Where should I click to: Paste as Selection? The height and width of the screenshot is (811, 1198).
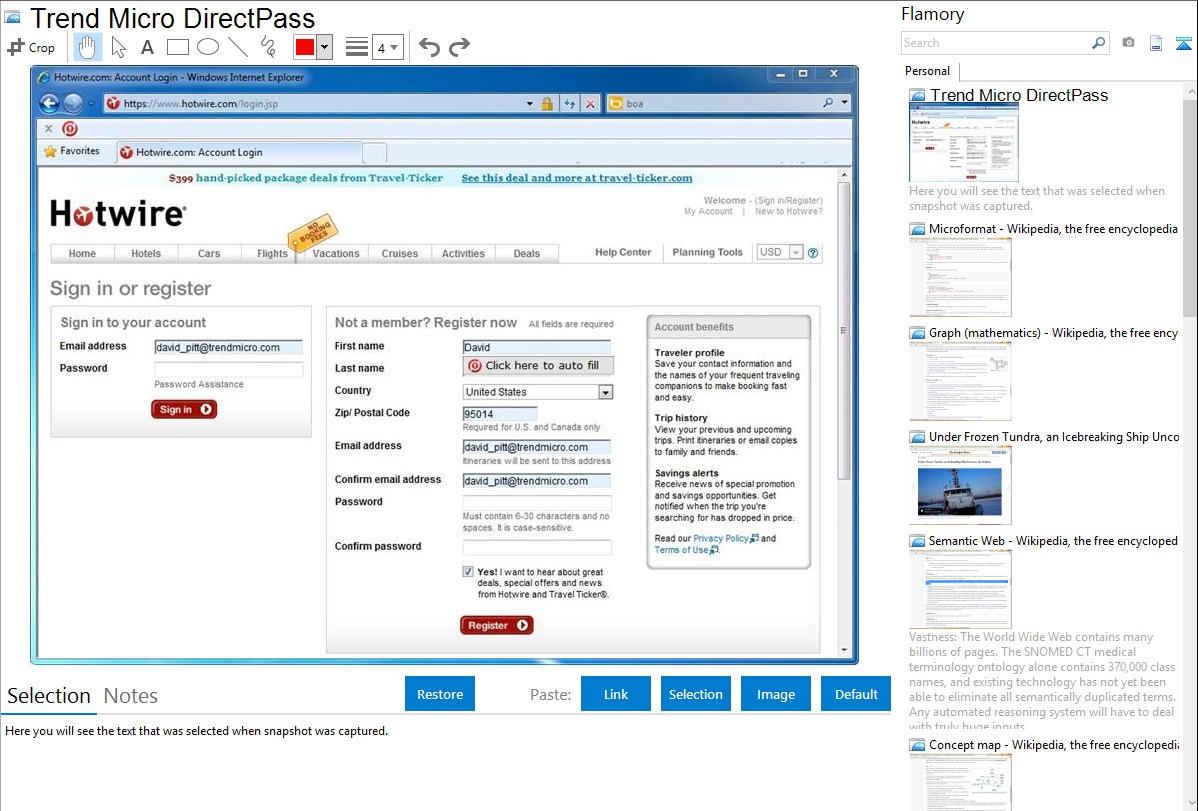click(695, 694)
